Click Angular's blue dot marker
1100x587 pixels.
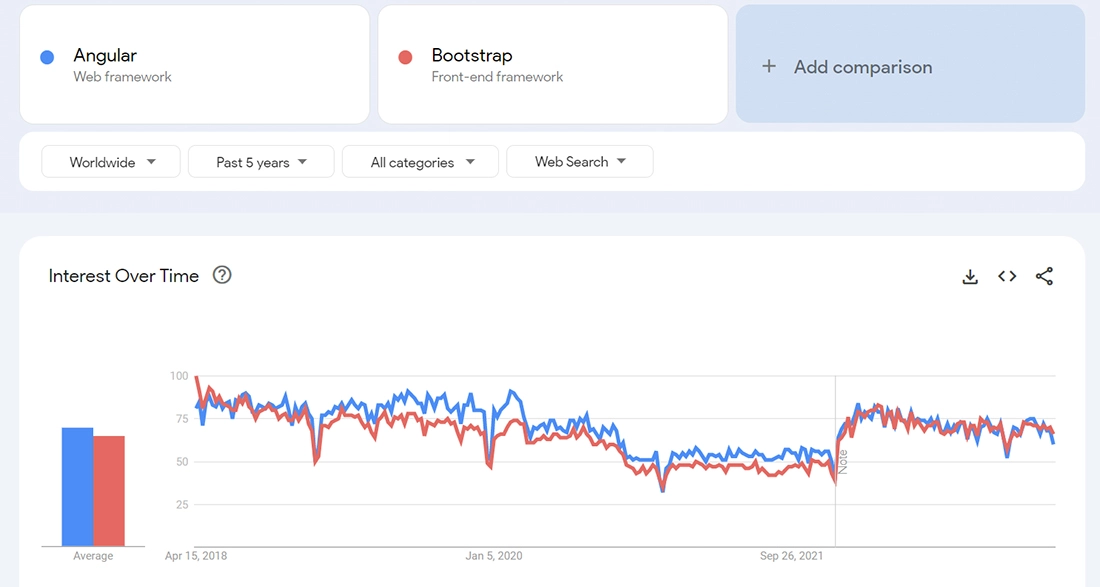47,58
